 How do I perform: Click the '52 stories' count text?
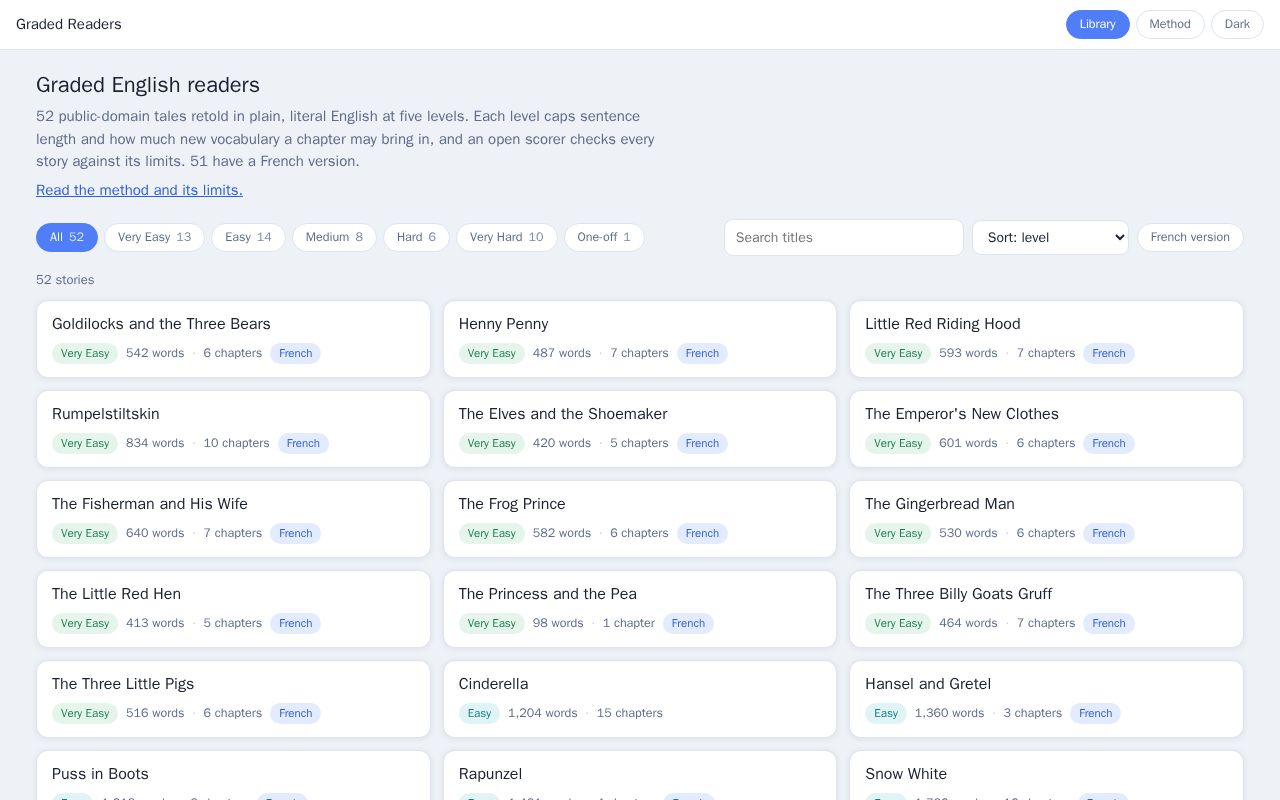(65, 280)
